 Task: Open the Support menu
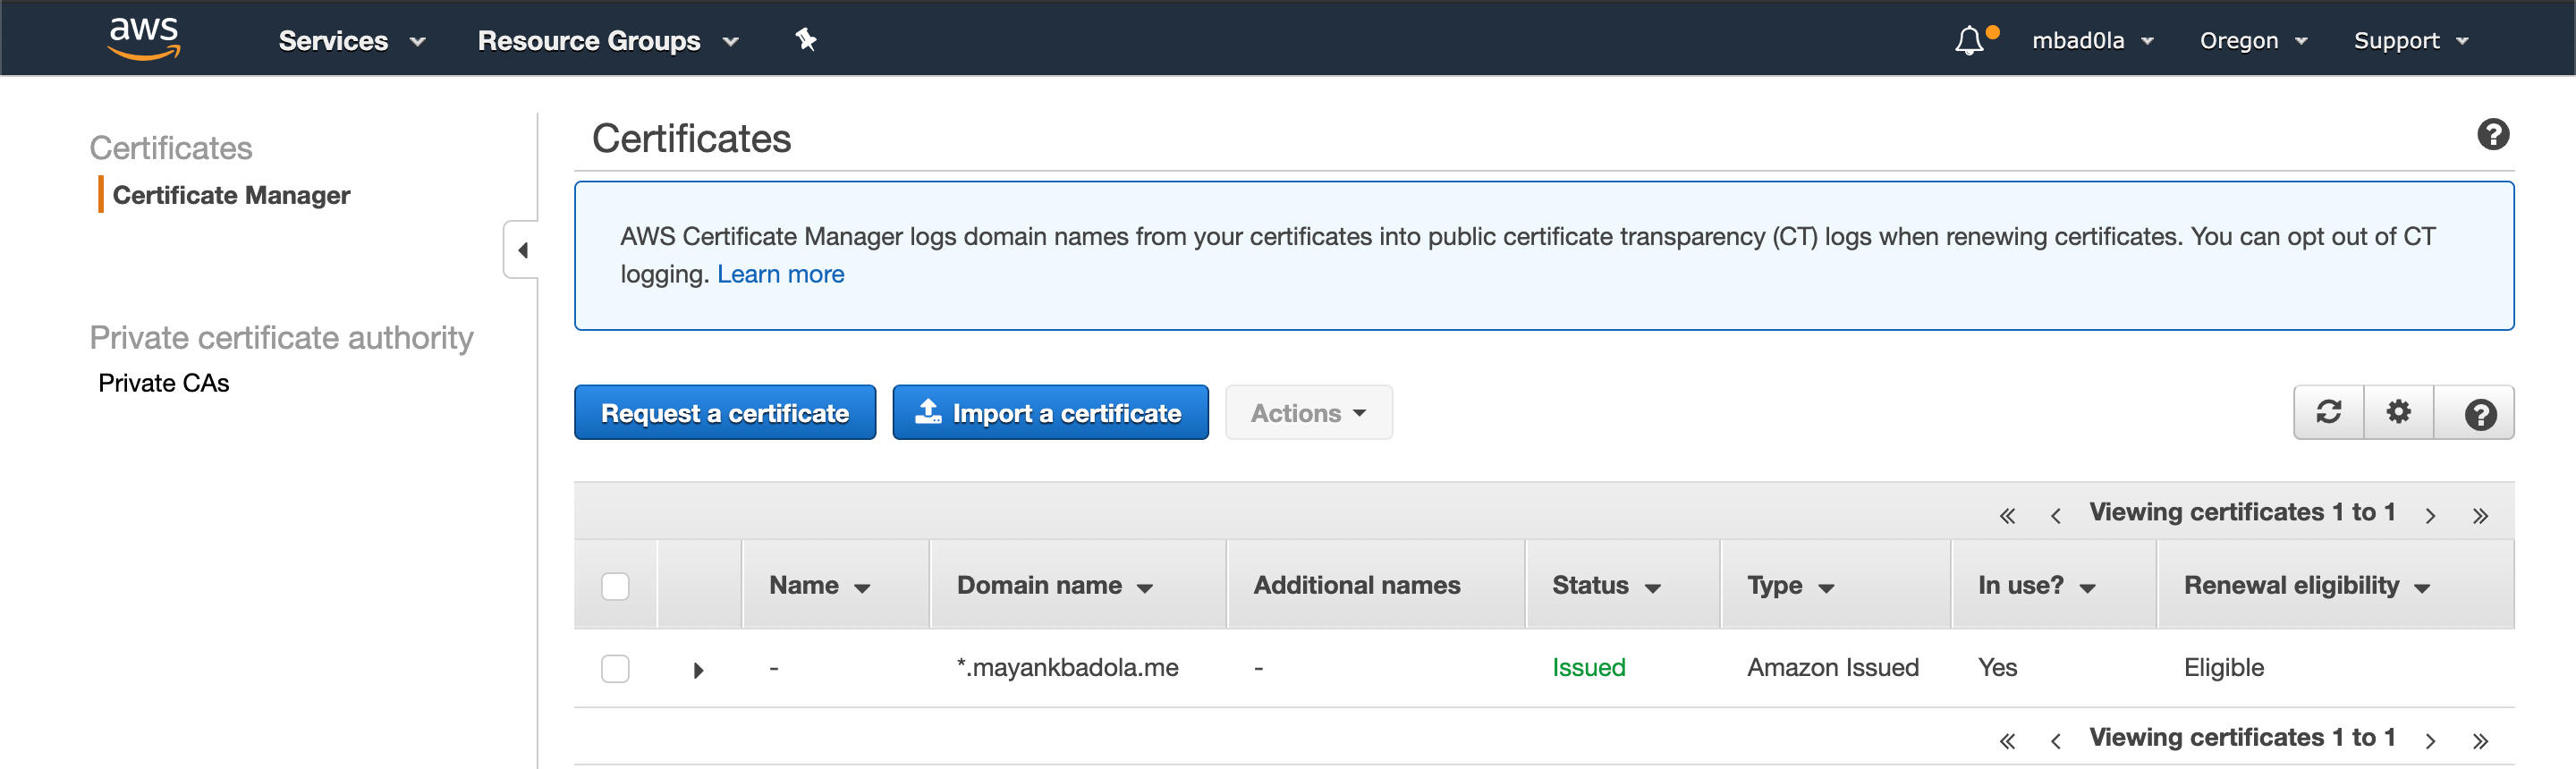pos(2410,41)
